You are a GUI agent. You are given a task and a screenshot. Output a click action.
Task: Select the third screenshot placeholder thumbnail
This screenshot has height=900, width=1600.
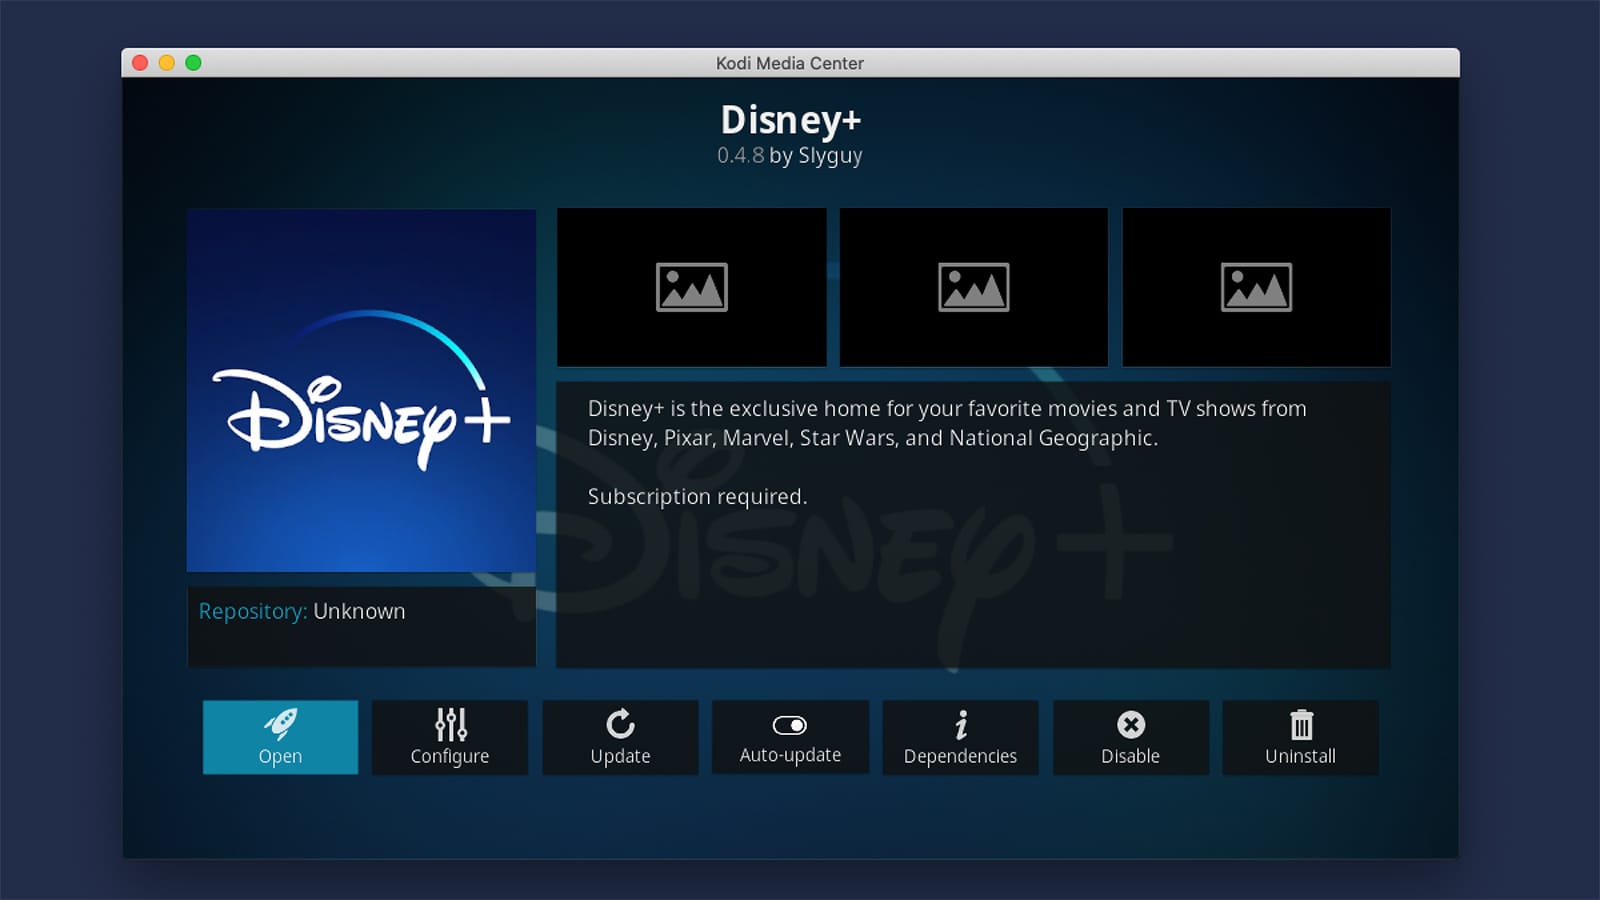click(1256, 287)
